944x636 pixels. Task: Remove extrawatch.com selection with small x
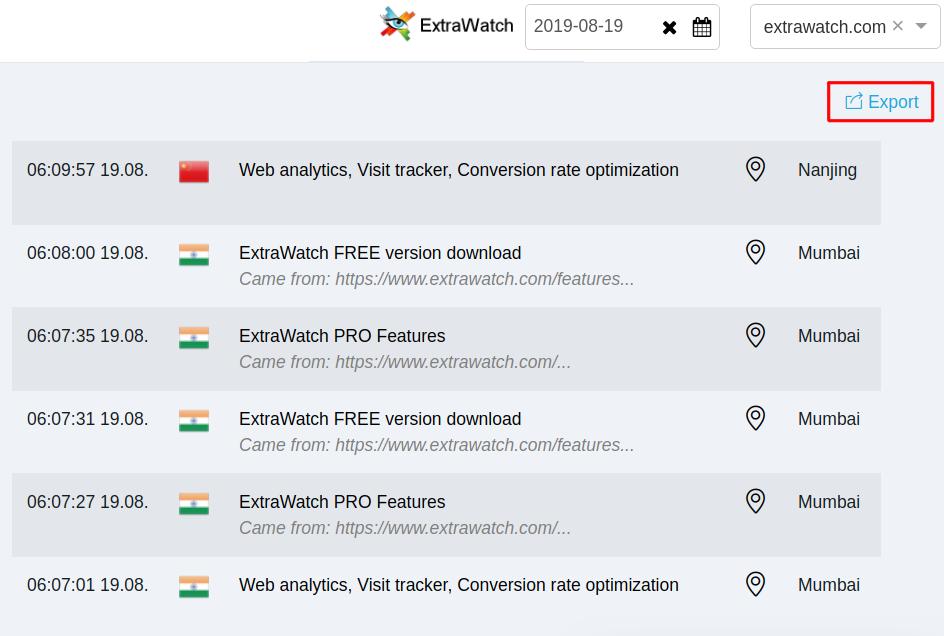(x=898, y=25)
